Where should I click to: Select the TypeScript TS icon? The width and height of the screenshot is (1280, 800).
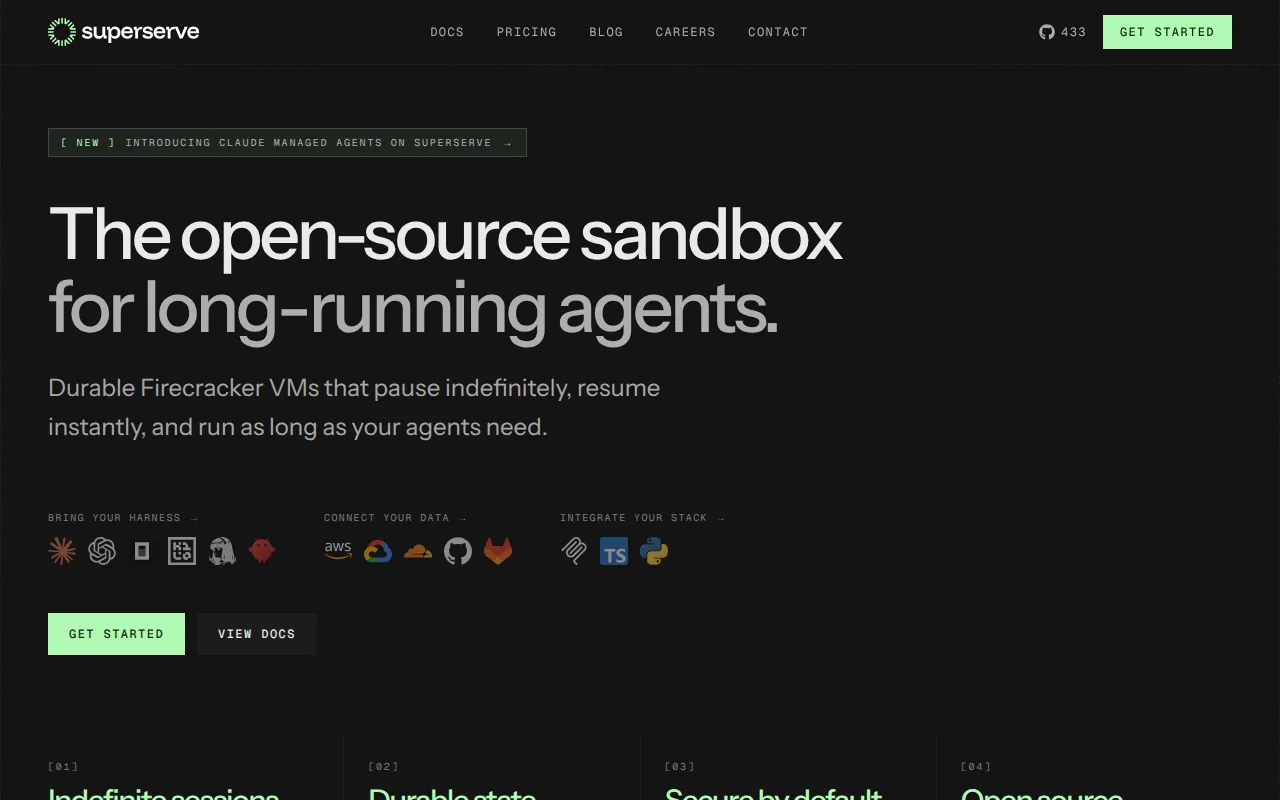614,551
